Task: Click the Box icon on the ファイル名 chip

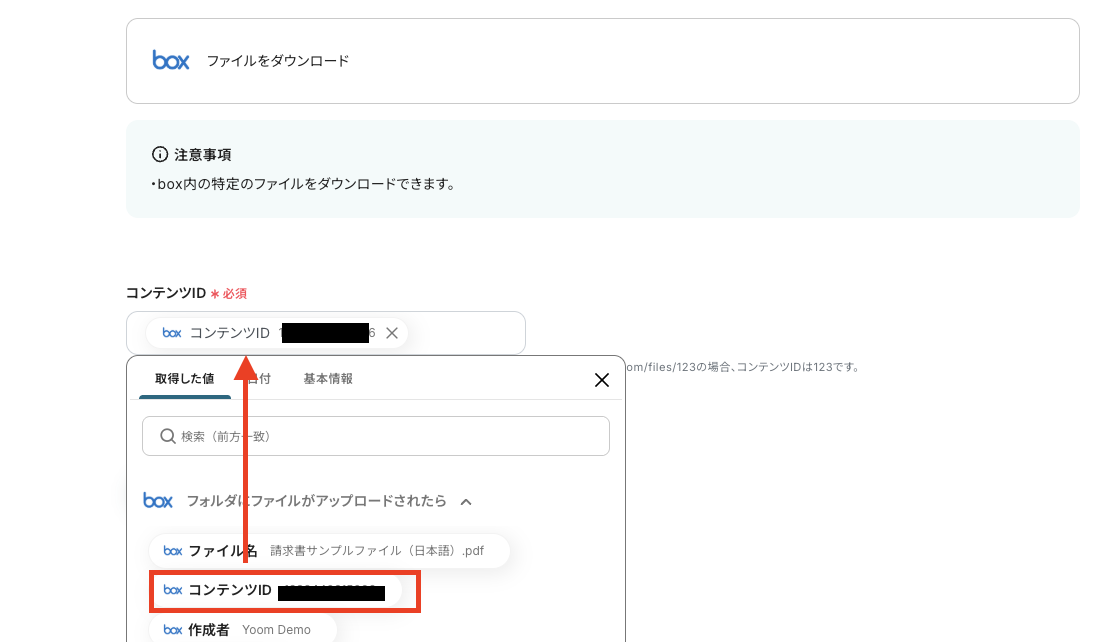Action: point(172,551)
